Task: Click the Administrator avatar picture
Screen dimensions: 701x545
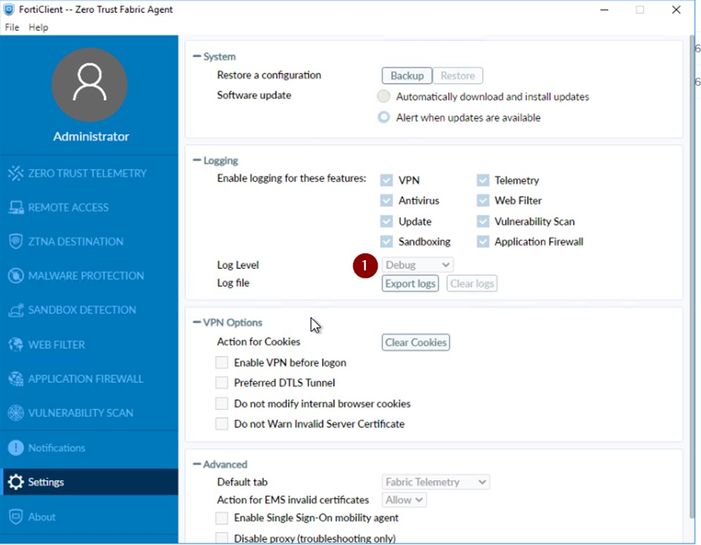Action: (x=89, y=84)
